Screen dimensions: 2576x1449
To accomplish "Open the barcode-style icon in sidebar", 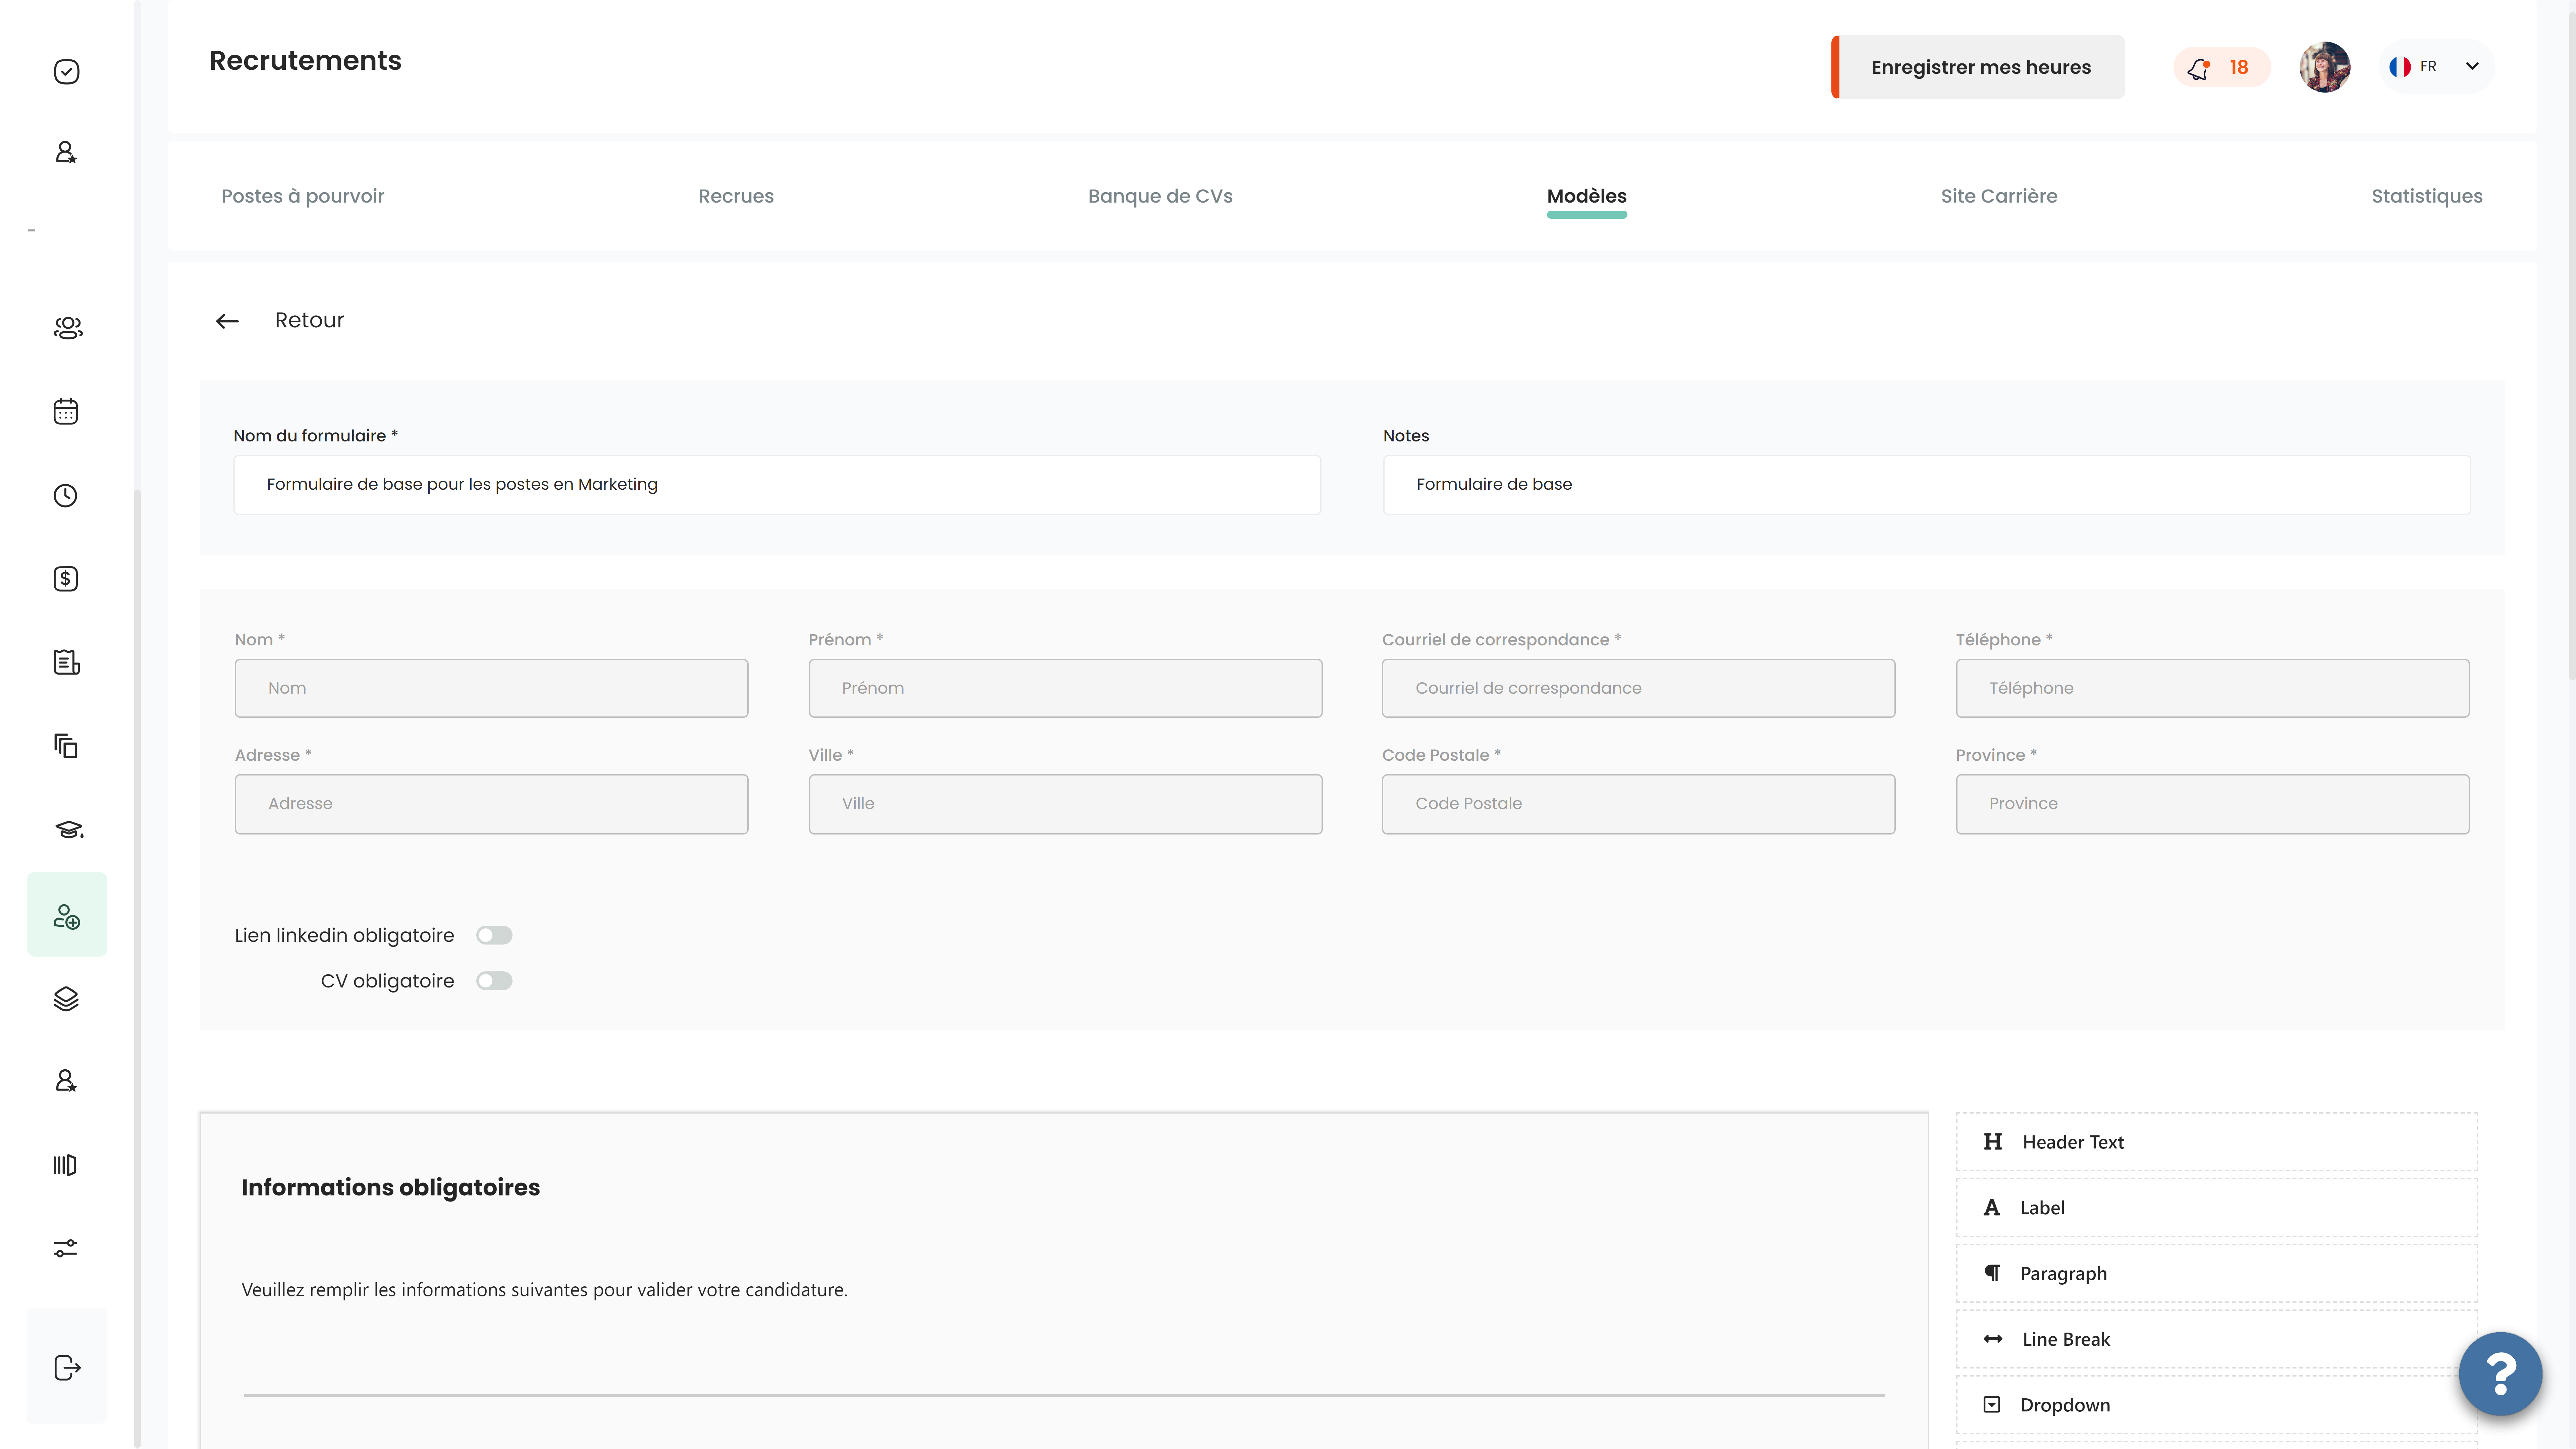I will point(65,1165).
